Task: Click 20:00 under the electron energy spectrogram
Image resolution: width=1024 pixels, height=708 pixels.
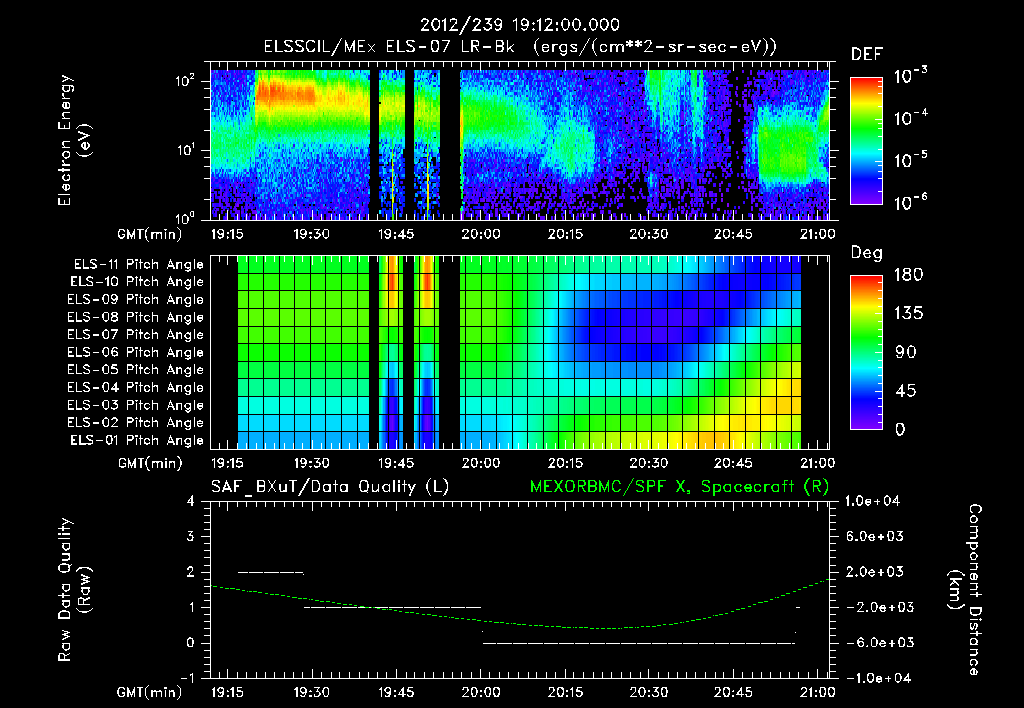Action: point(481,234)
